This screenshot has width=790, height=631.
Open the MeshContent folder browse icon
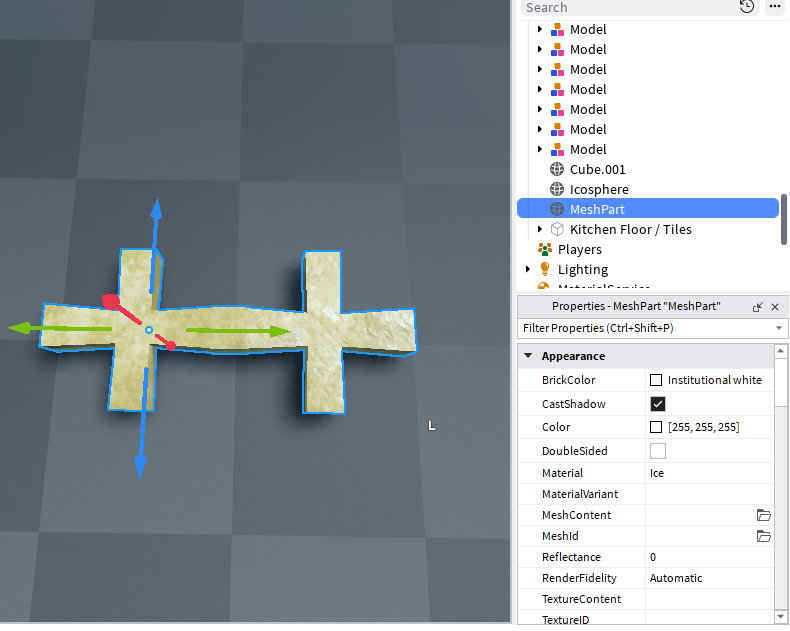pos(764,515)
